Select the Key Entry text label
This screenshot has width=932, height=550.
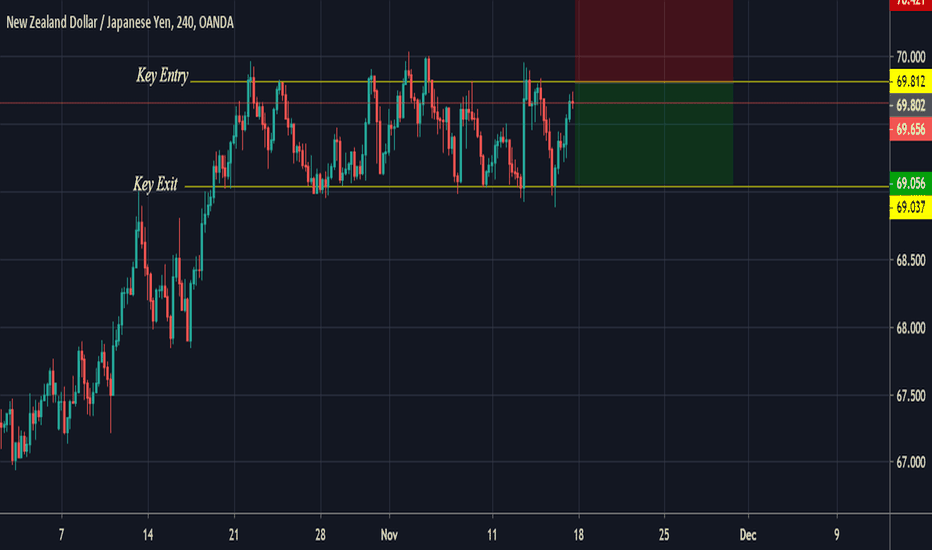click(162, 77)
